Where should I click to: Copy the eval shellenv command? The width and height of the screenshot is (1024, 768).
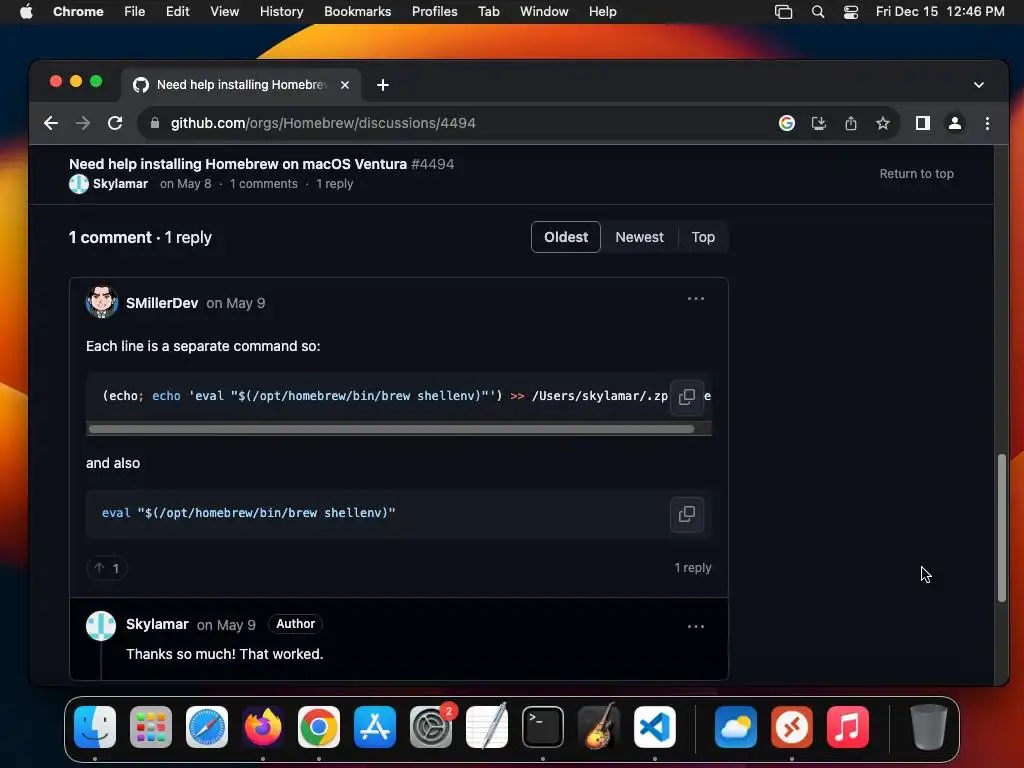687,514
